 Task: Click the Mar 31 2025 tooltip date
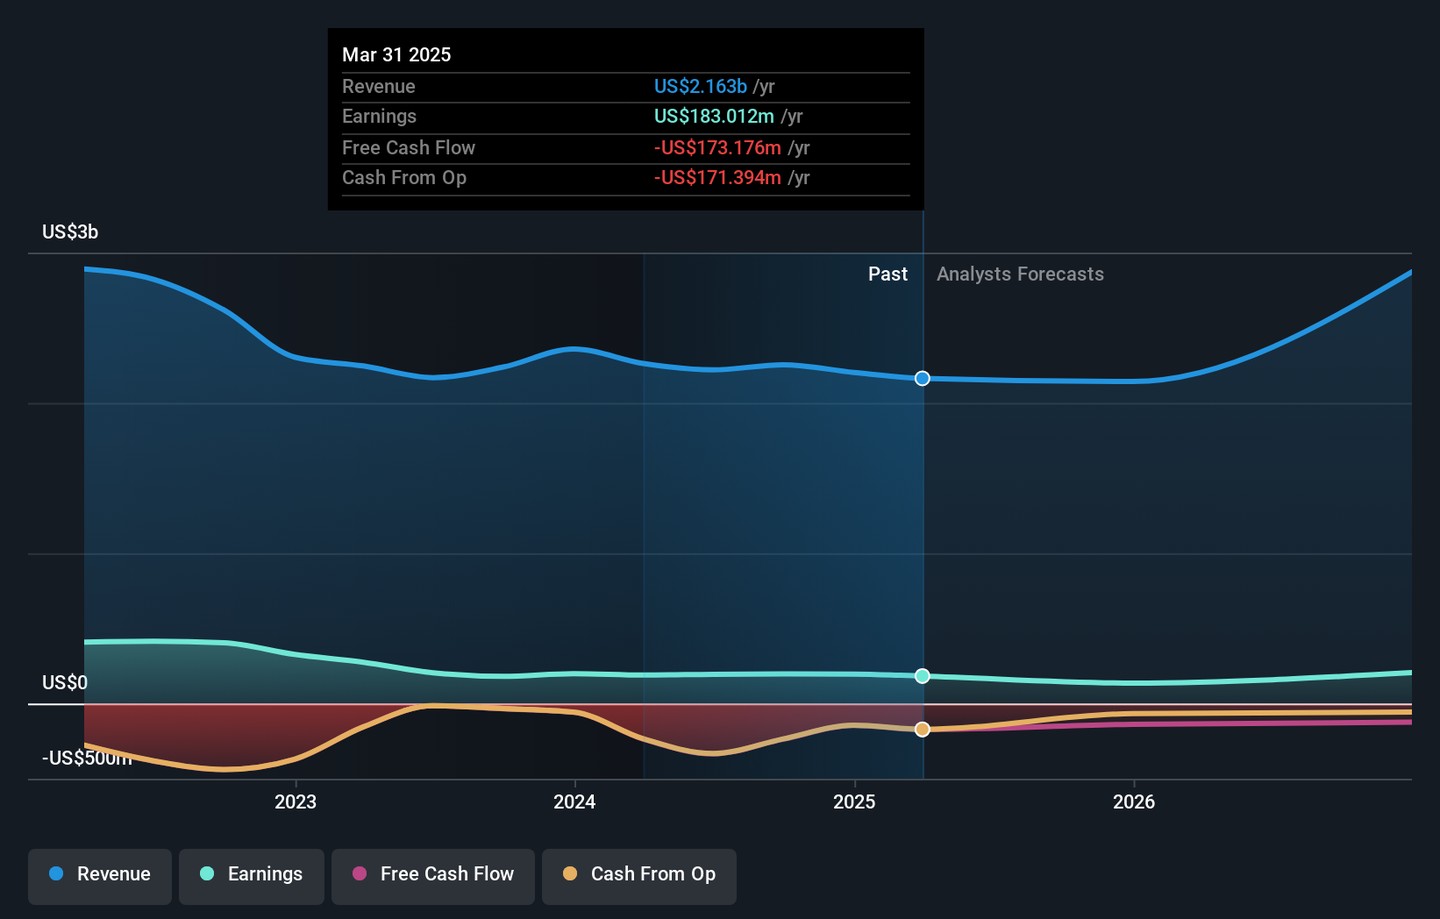tap(396, 55)
